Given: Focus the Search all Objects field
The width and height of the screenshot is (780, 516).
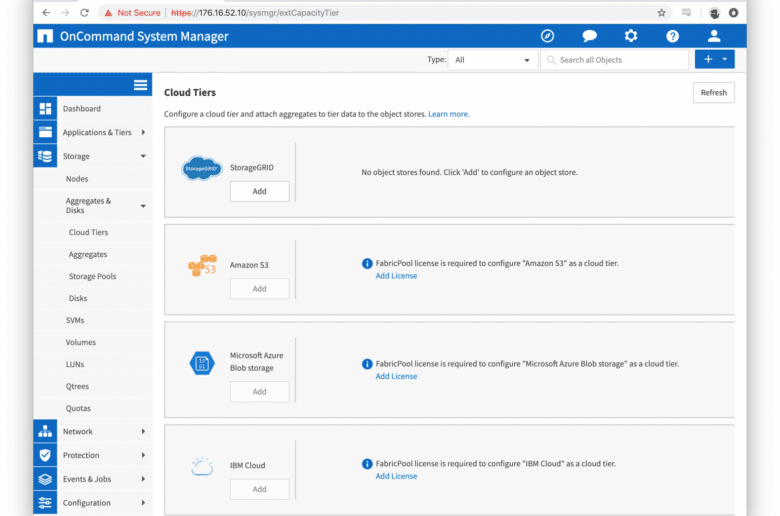Looking at the screenshot, I should pyautogui.click(x=615, y=60).
